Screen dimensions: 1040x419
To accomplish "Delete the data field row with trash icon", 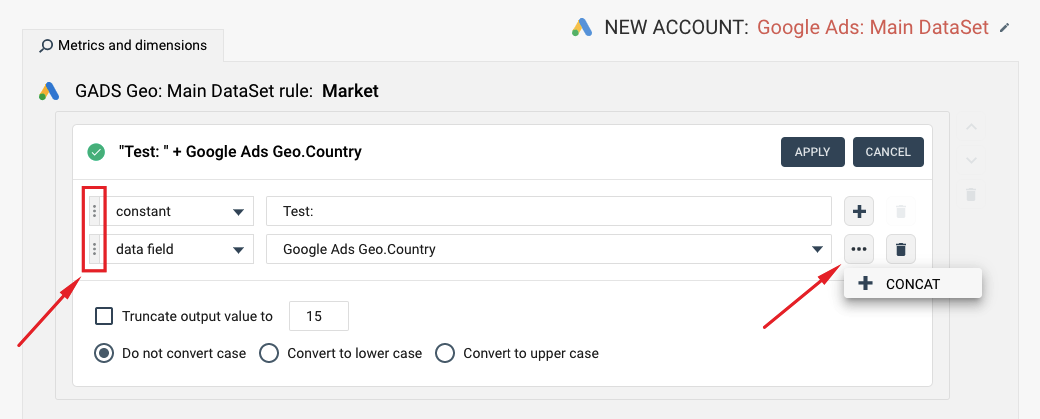I will tap(901, 249).
